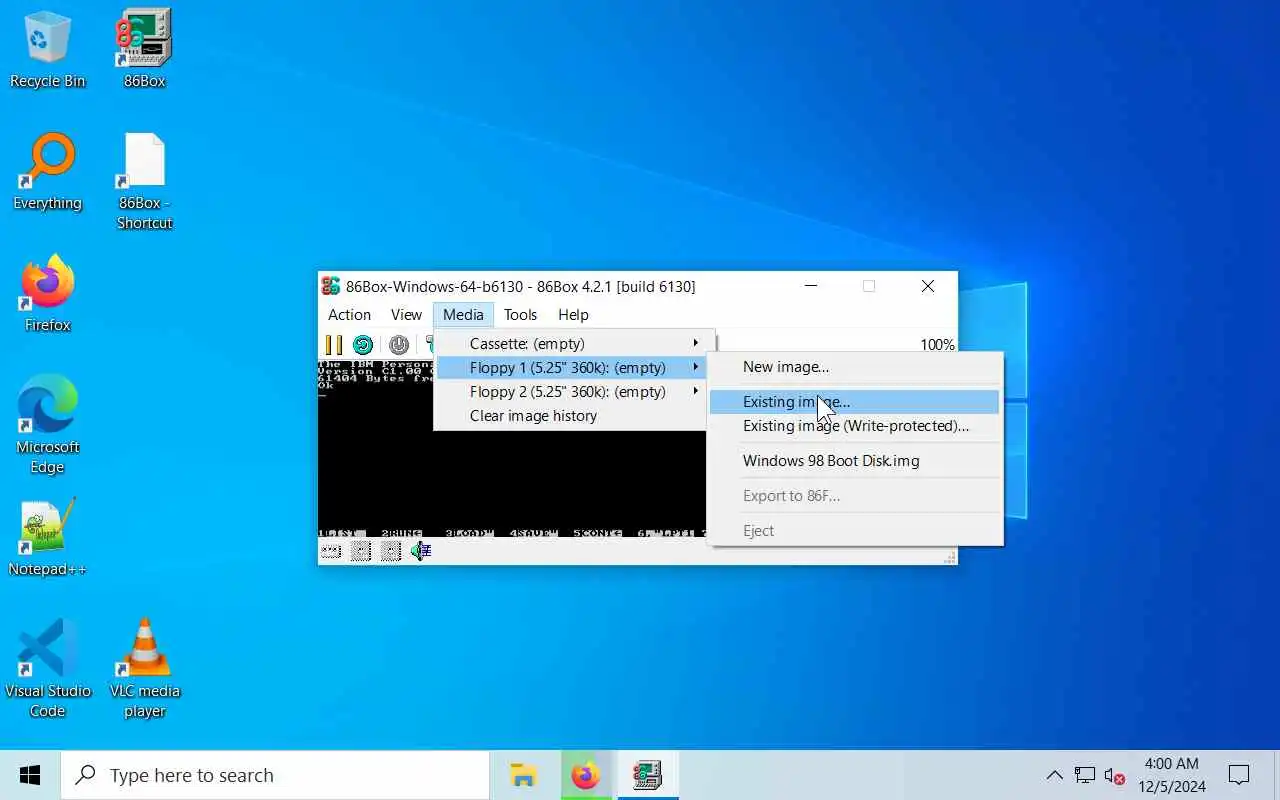Click the 86Box taskbar icon
Screen dimensions: 1280x800
pyautogui.click(x=648, y=775)
